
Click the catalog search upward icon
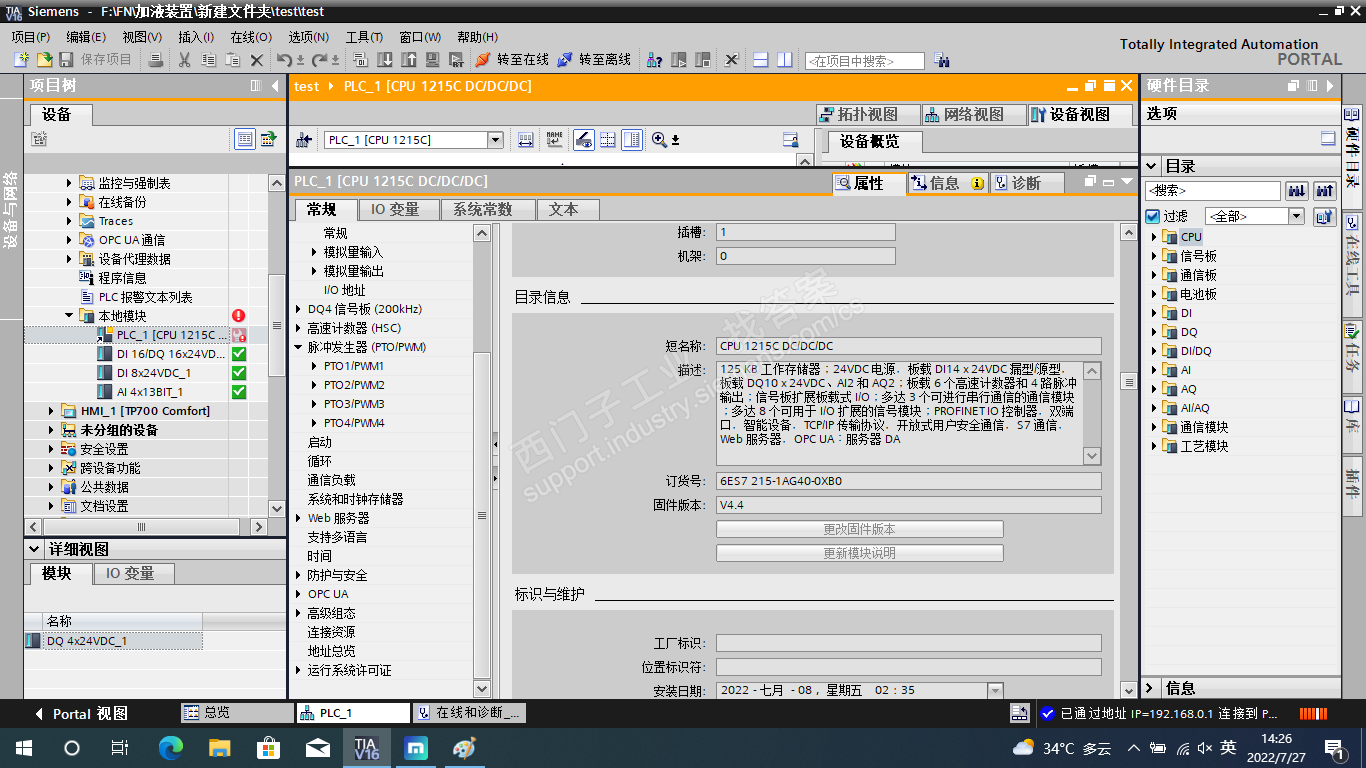[x=1324, y=190]
